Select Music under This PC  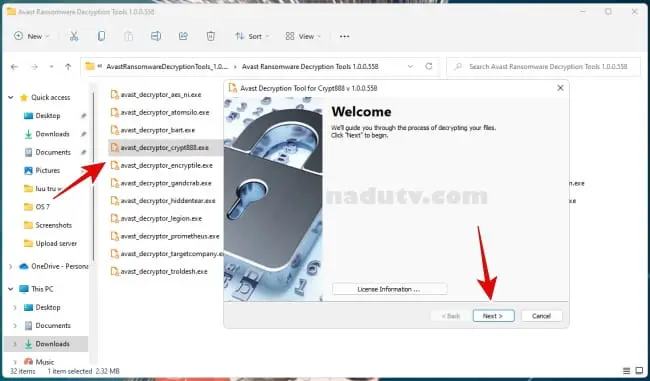pos(45,362)
